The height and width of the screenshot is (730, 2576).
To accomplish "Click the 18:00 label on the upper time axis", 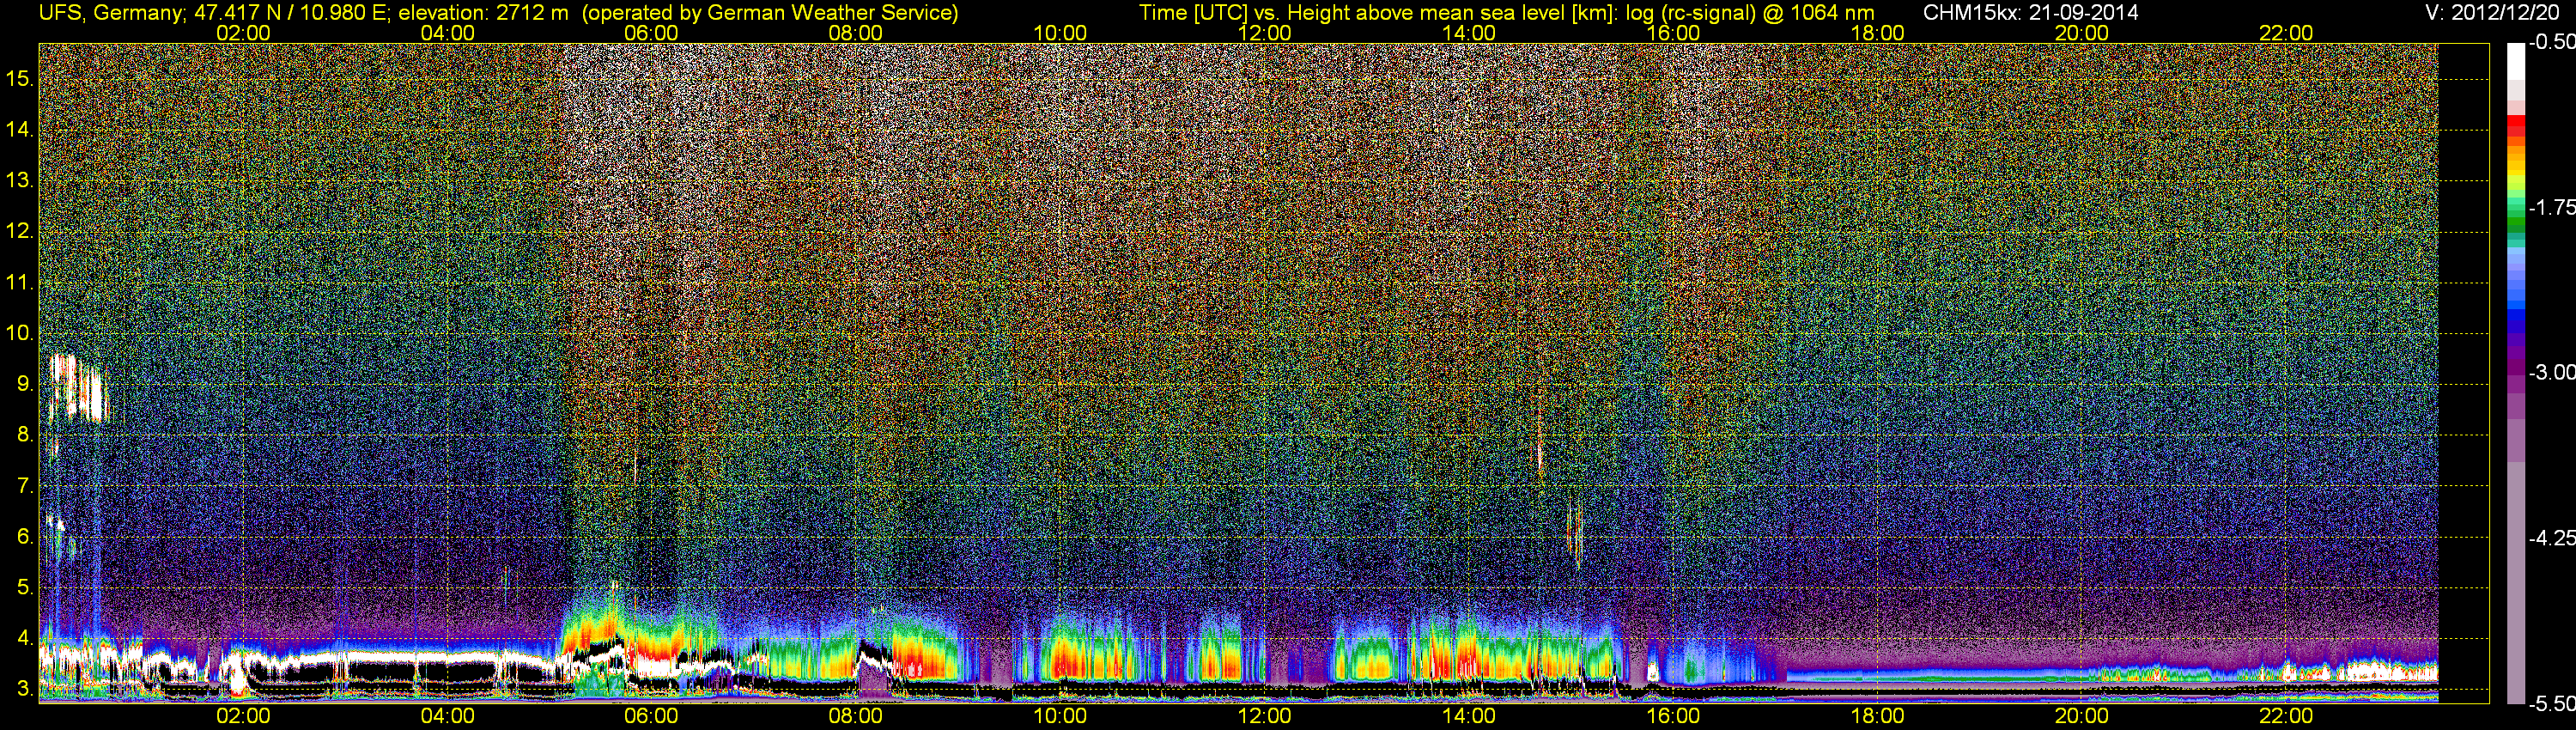I will point(1877,33).
